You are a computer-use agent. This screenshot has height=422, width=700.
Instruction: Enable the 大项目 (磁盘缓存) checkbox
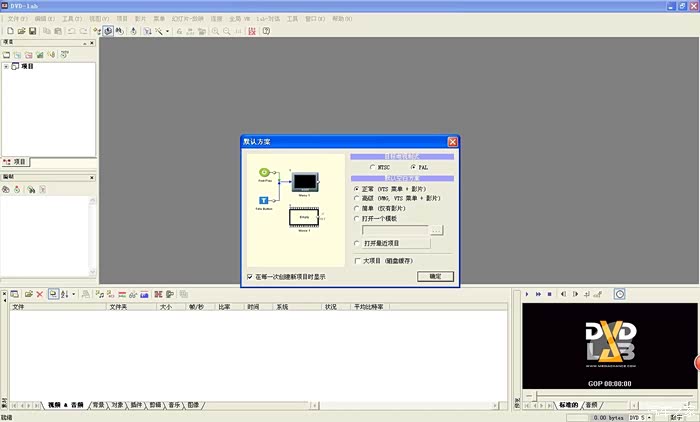[x=358, y=261]
